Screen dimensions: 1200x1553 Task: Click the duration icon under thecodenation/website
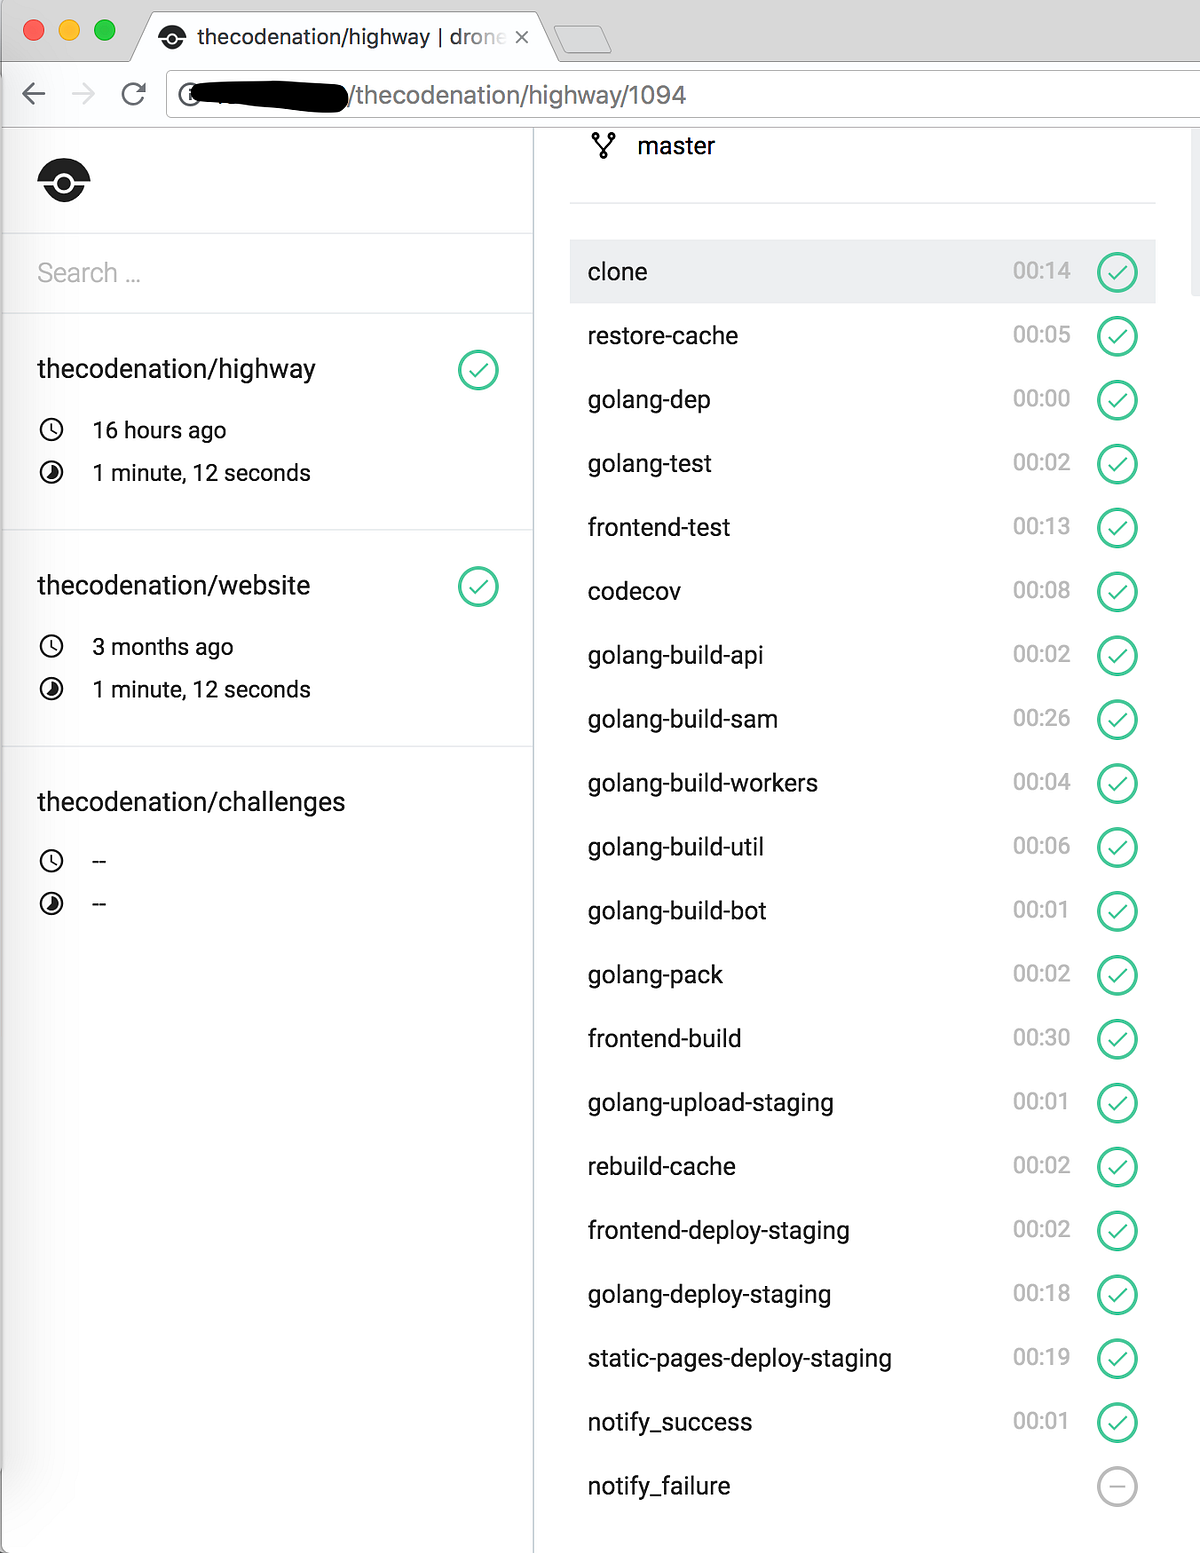point(51,689)
